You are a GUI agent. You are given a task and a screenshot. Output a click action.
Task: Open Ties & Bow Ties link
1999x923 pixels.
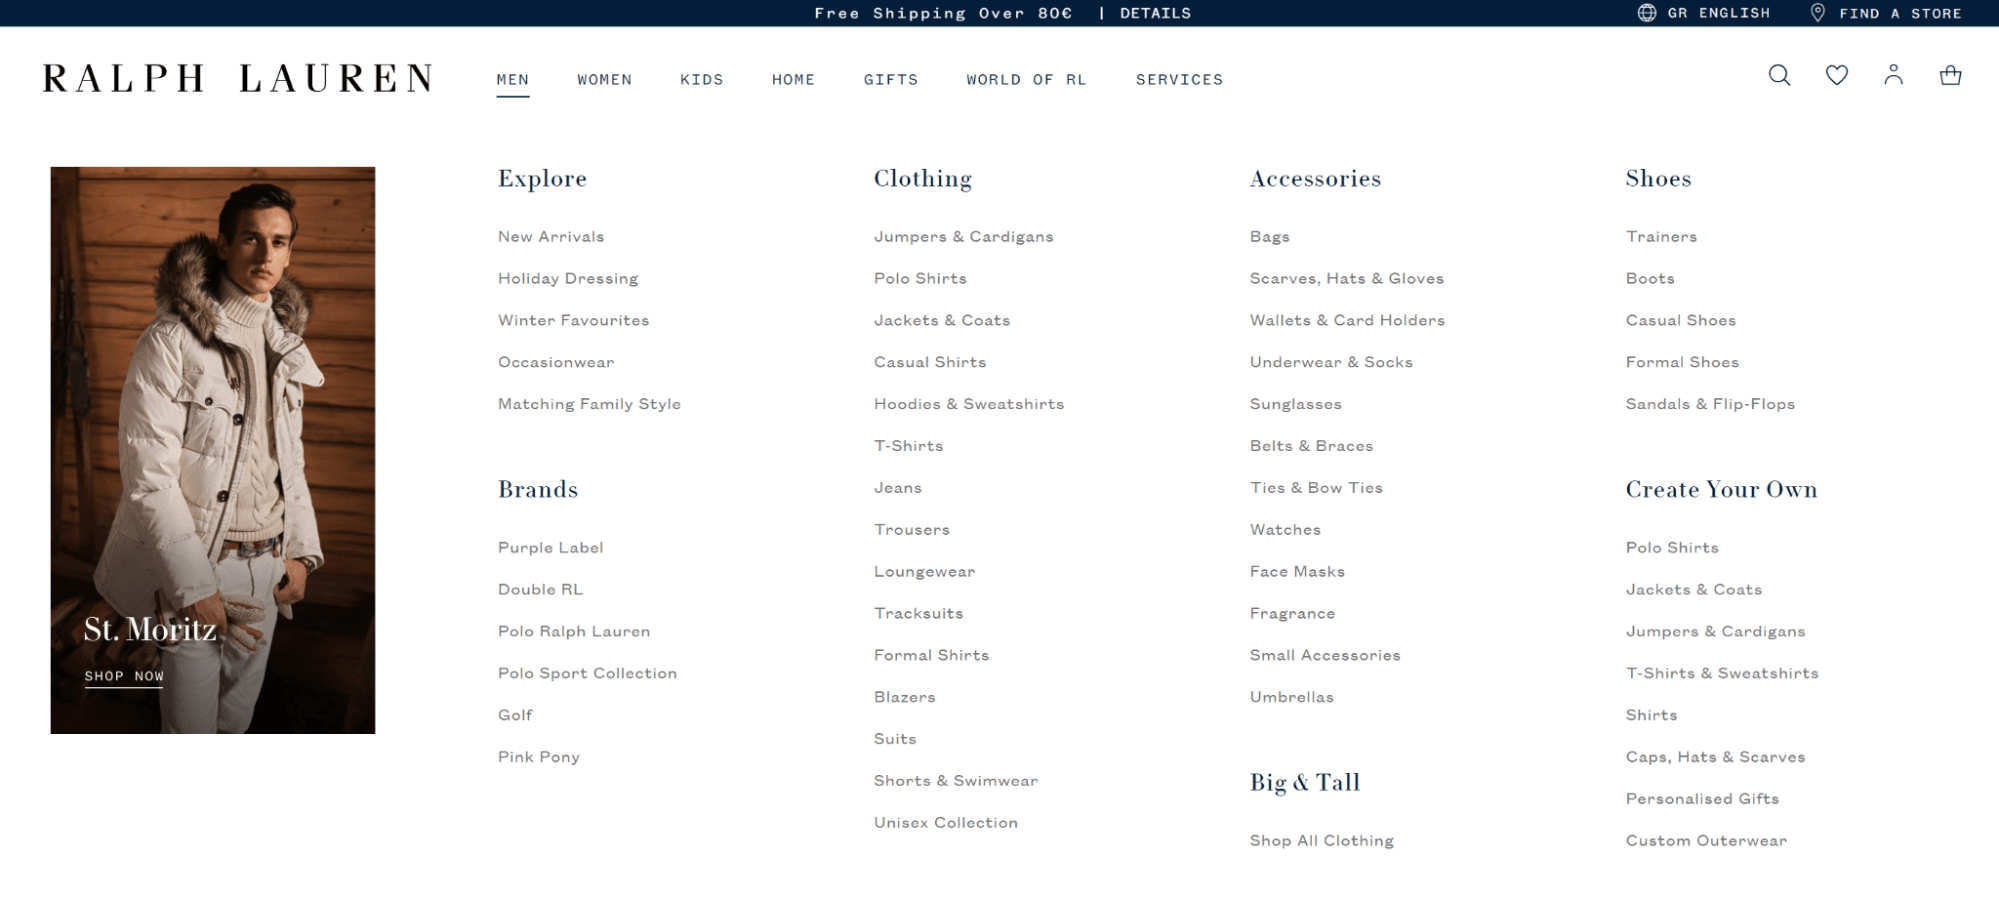tap(1316, 488)
